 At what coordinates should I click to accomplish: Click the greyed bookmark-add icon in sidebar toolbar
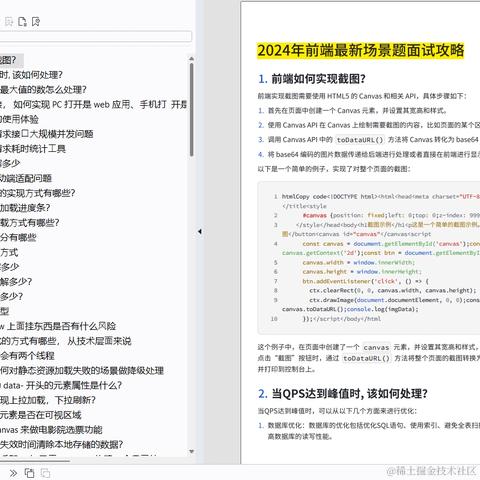9,22
